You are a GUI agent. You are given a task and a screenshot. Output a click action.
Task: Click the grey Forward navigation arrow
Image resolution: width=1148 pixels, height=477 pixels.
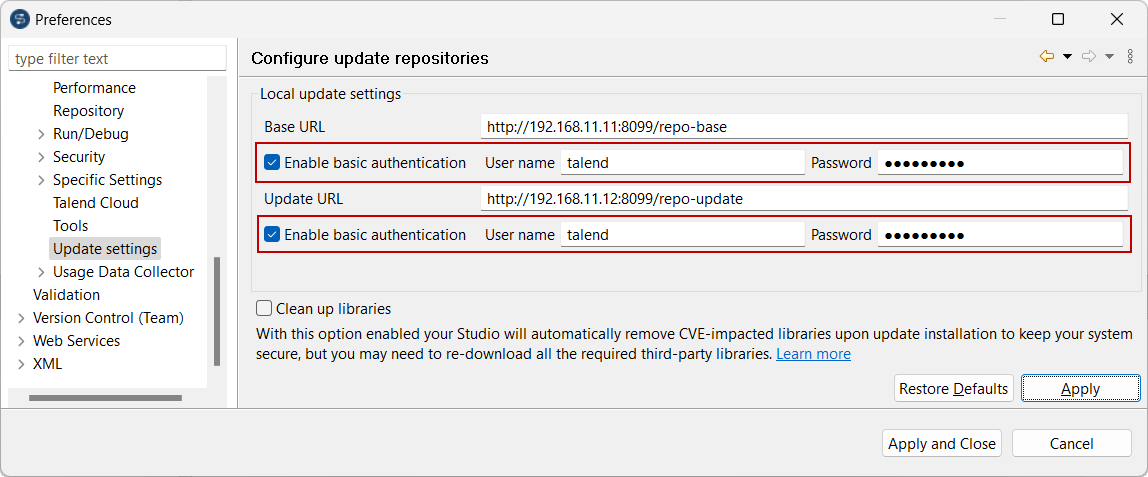click(x=1089, y=57)
